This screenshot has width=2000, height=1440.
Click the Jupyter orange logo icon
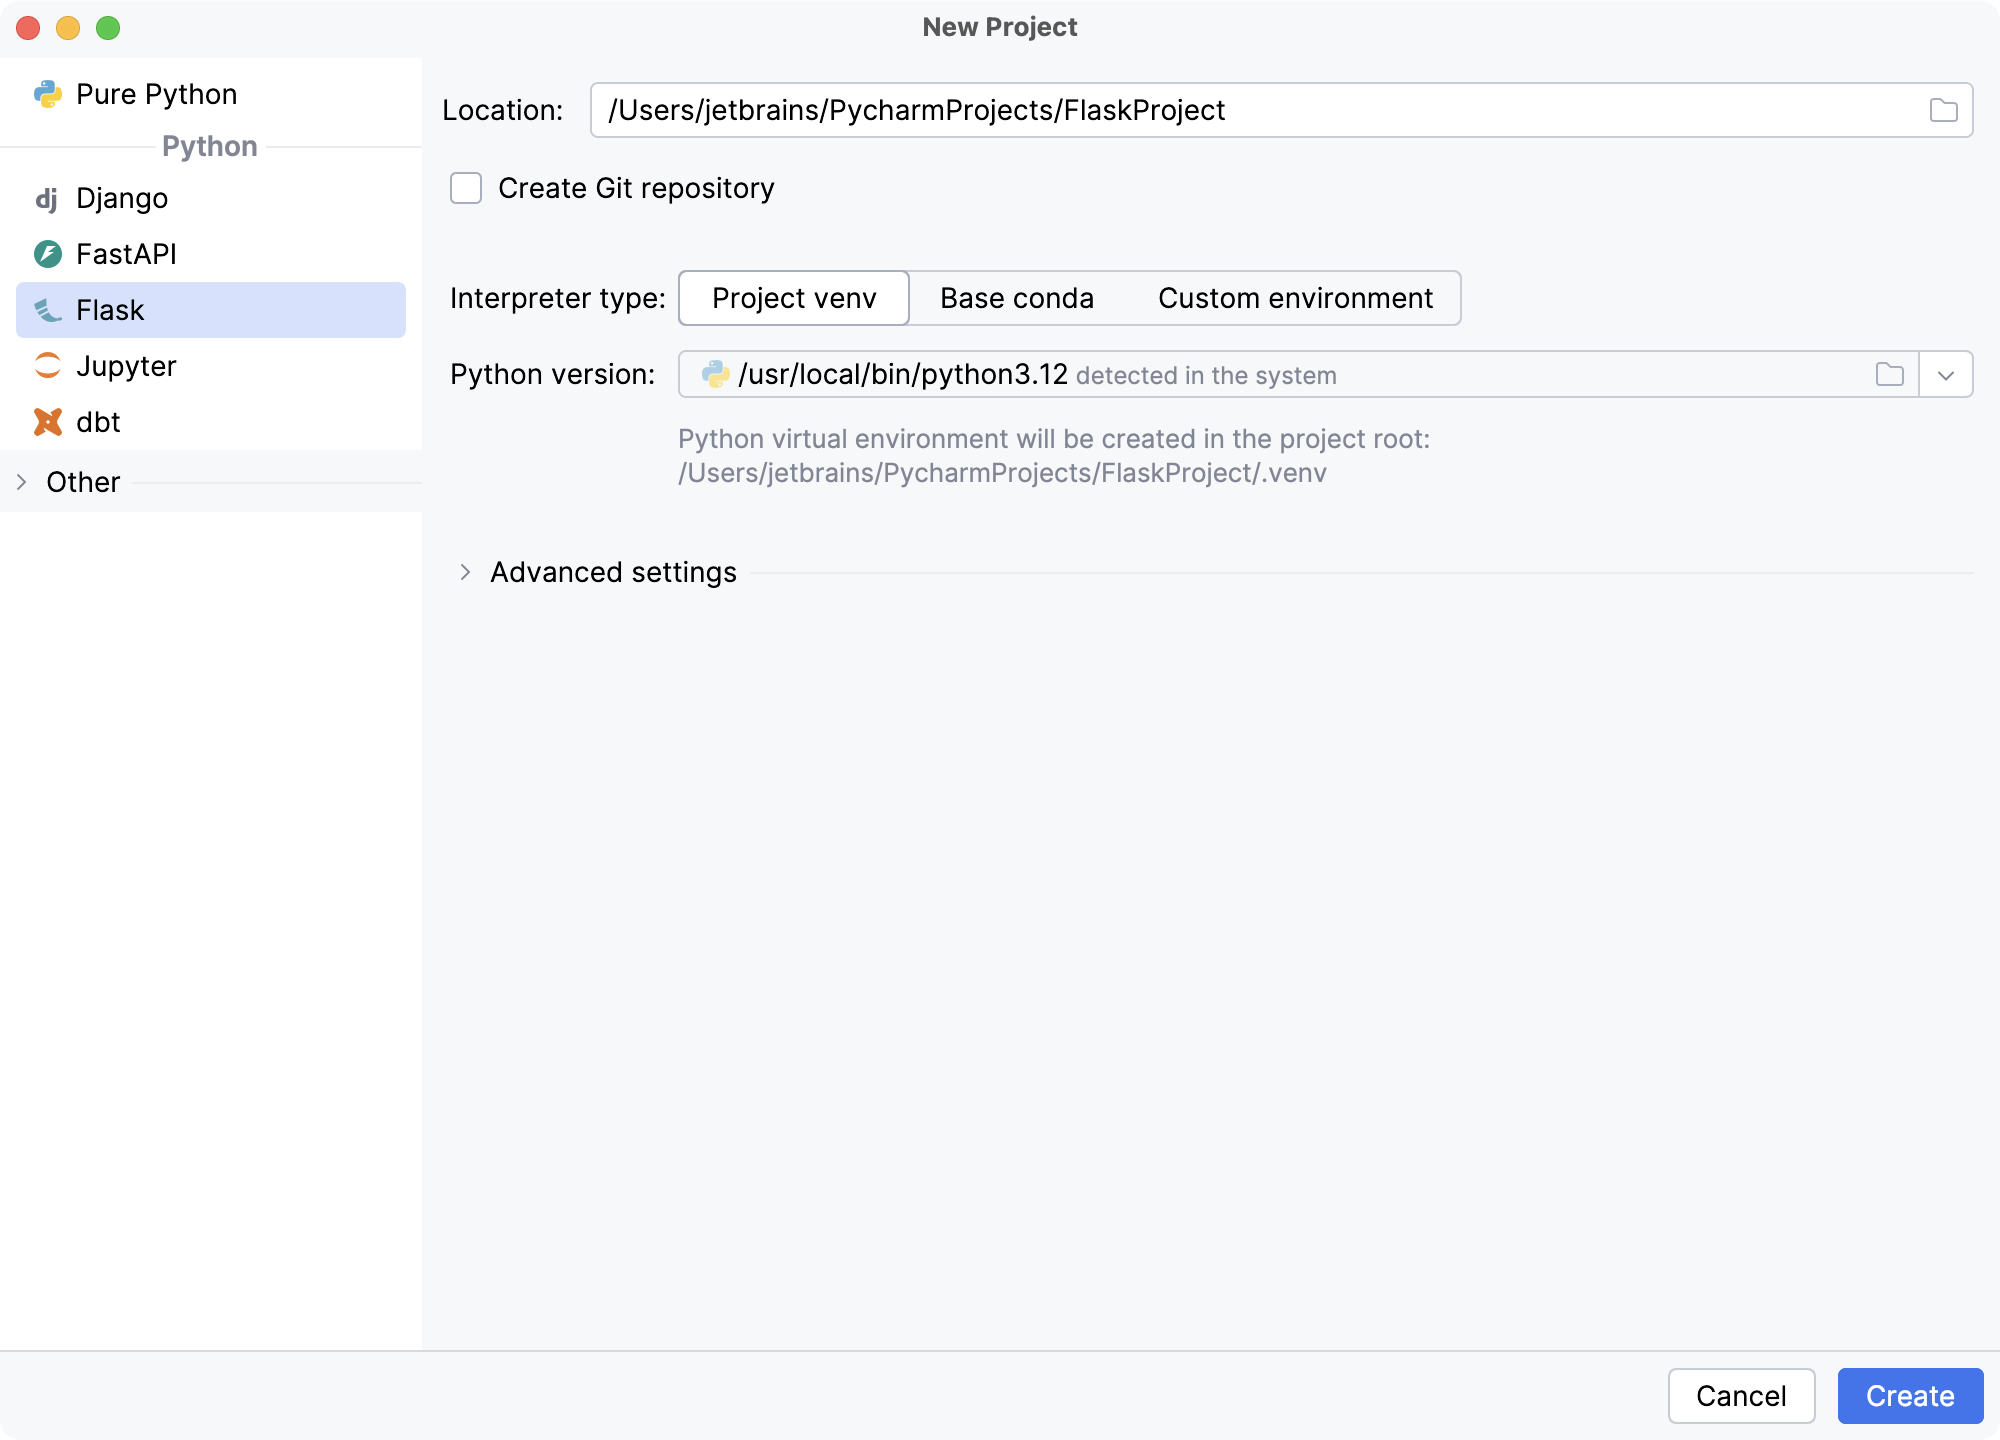click(47, 366)
